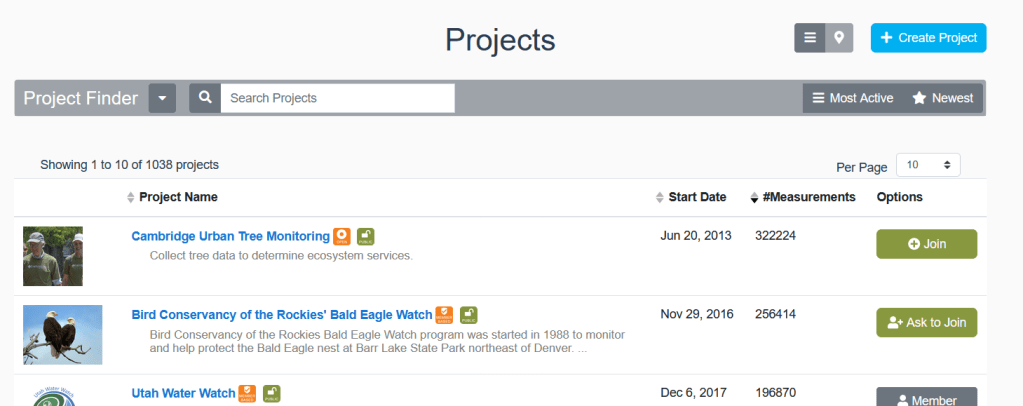Sort by #Measurements column

click(x=754, y=197)
